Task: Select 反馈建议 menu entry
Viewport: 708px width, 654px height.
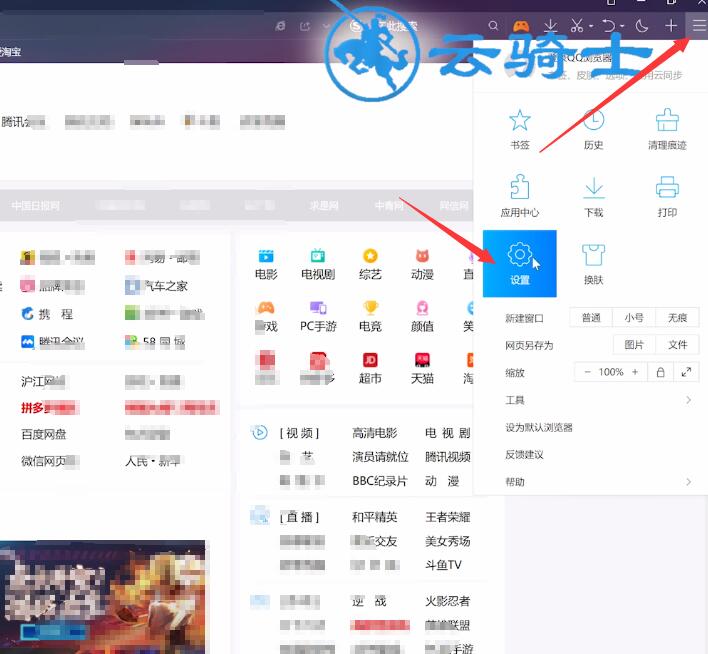Action: [524, 455]
